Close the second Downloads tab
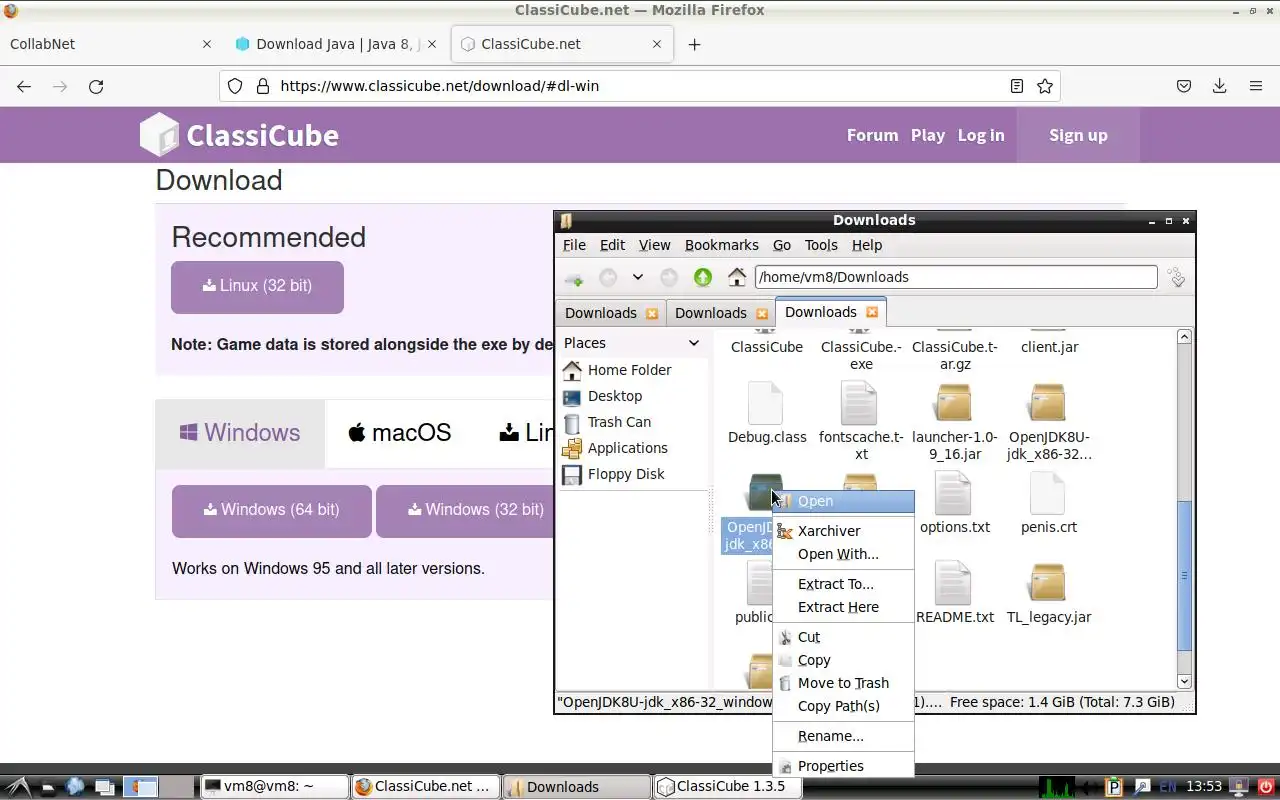The height and width of the screenshot is (800, 1280). (x=762, y=313)
